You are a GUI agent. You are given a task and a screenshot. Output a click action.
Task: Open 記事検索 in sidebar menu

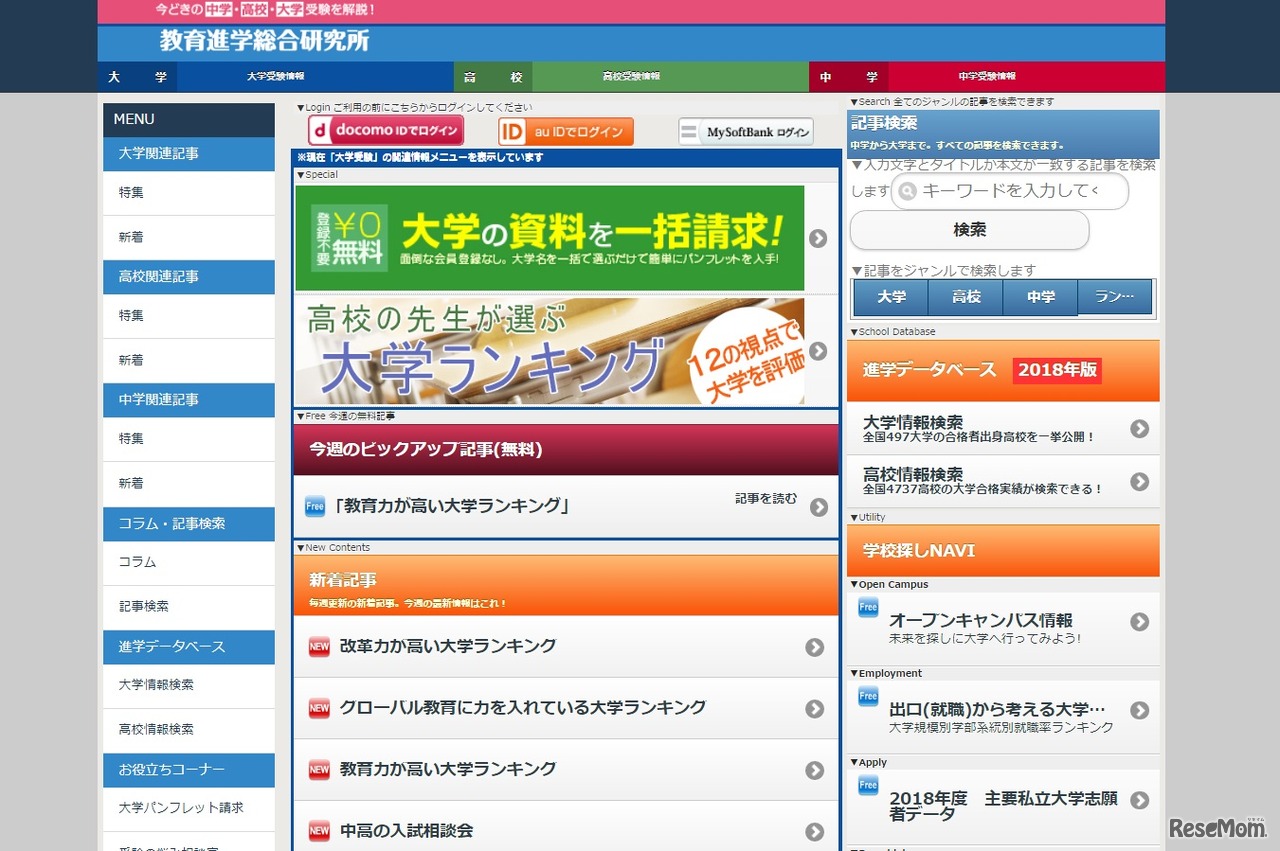point(189,607)
